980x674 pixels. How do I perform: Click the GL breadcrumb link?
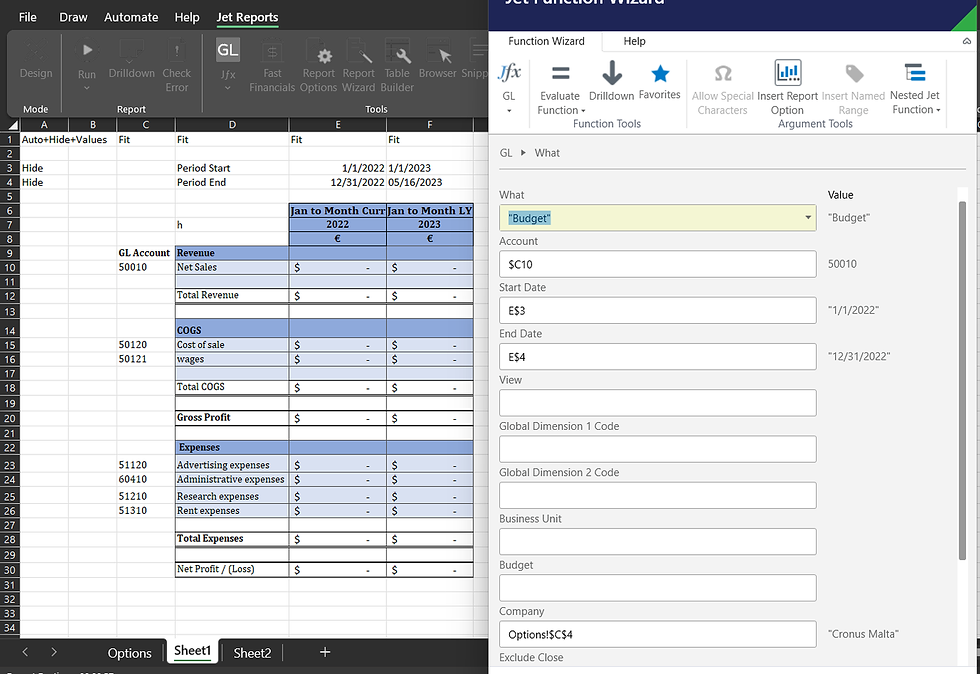pos(506,153)
